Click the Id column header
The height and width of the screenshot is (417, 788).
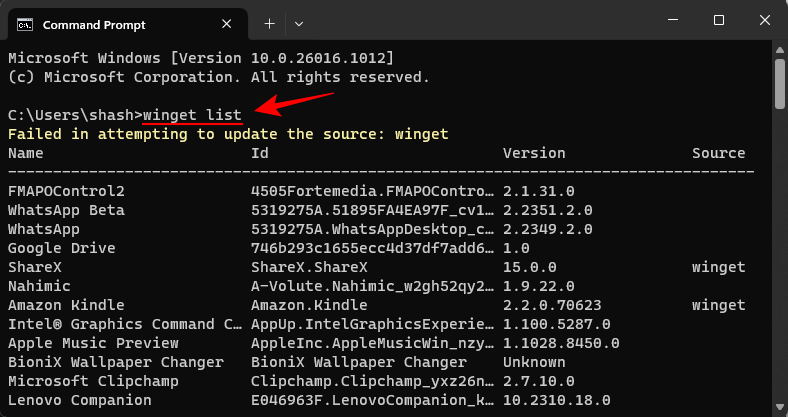pos(259,153)
